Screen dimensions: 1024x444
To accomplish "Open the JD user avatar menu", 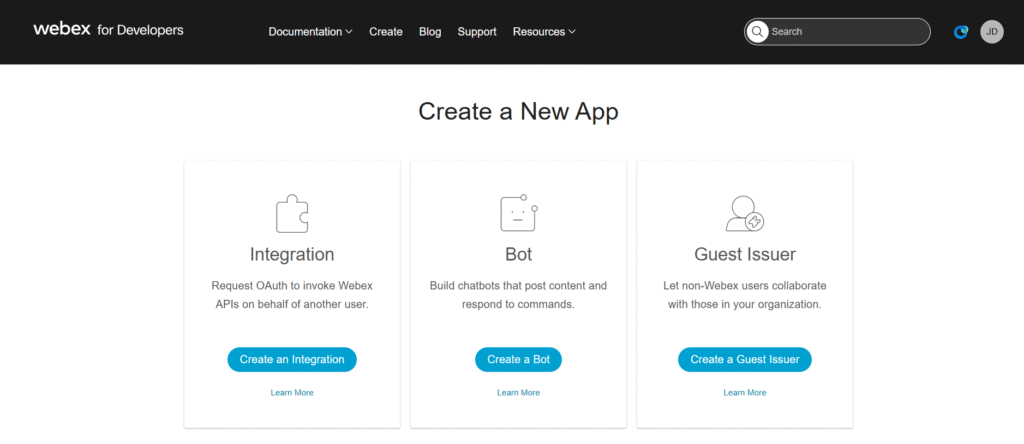I will [x=991, y=31].
